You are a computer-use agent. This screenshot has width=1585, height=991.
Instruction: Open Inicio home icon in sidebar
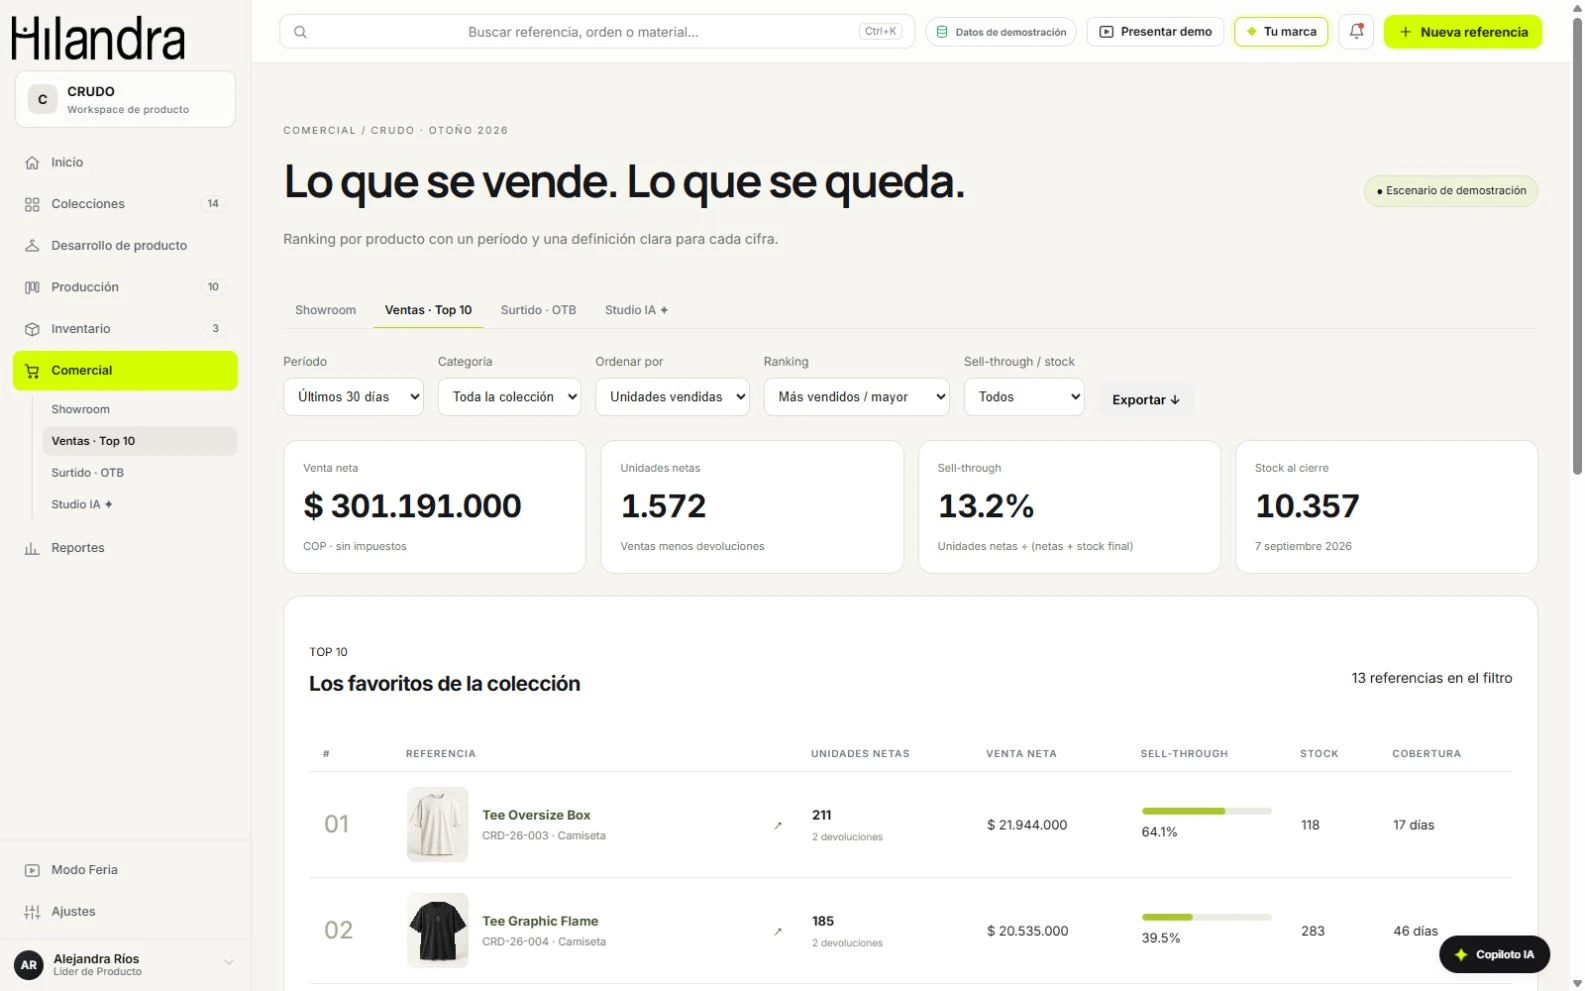32,162
